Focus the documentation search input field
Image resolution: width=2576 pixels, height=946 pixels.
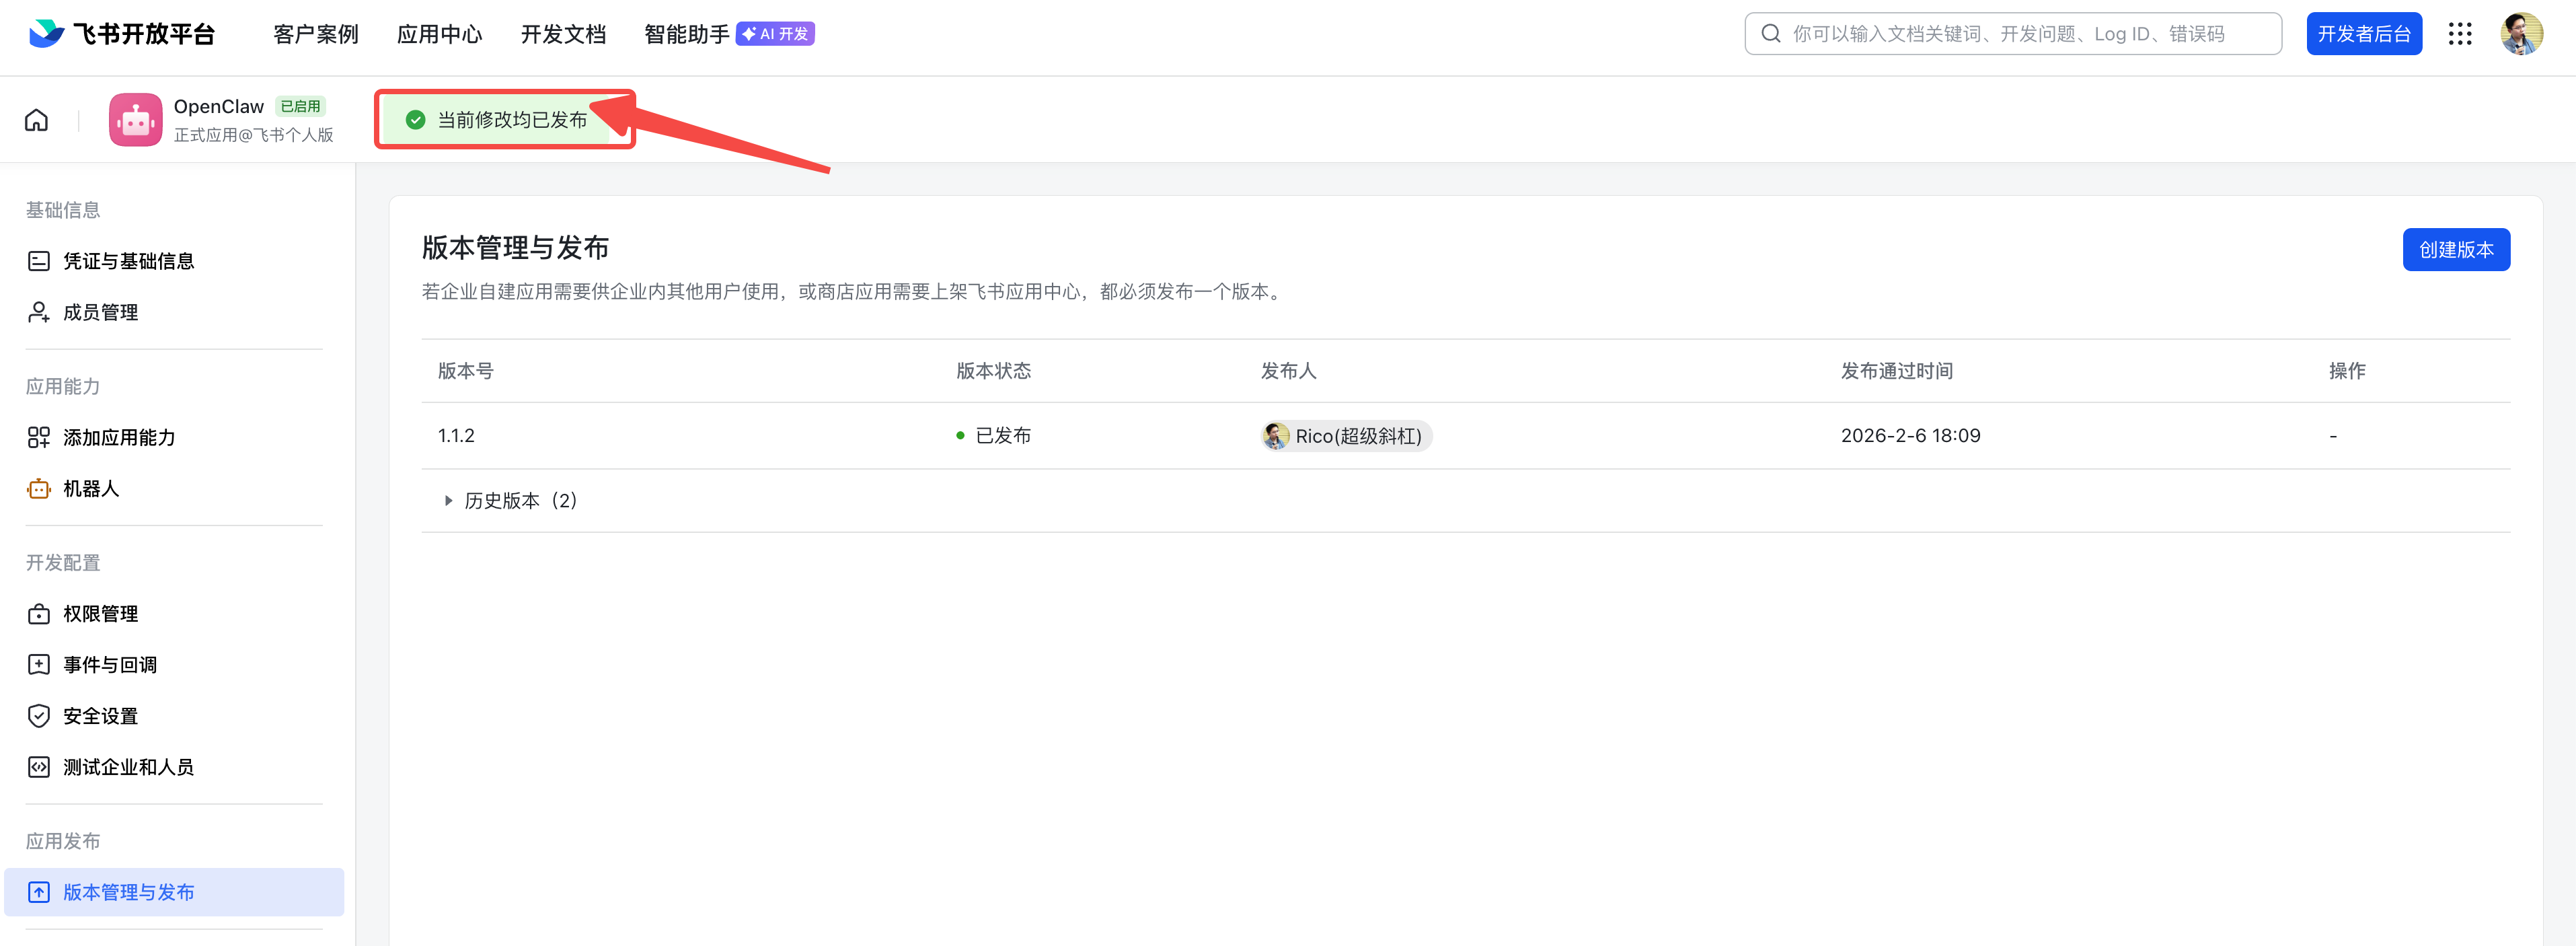[2020, 34]
